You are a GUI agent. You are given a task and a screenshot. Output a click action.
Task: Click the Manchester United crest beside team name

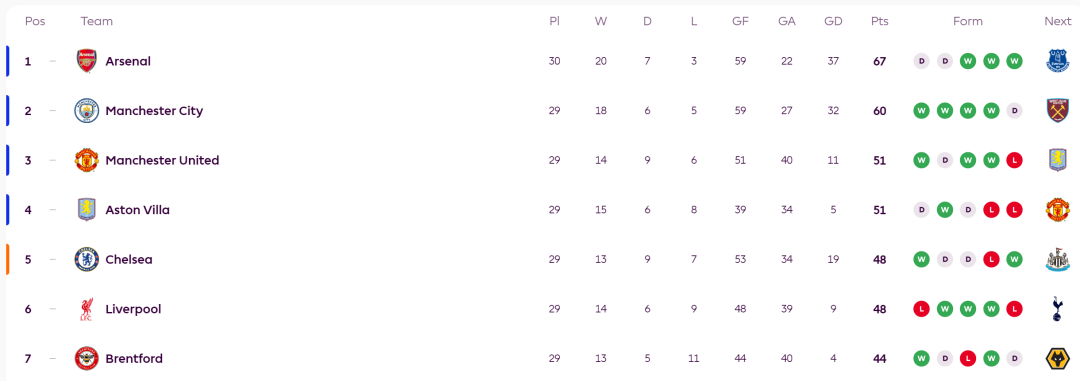(87, 161)
